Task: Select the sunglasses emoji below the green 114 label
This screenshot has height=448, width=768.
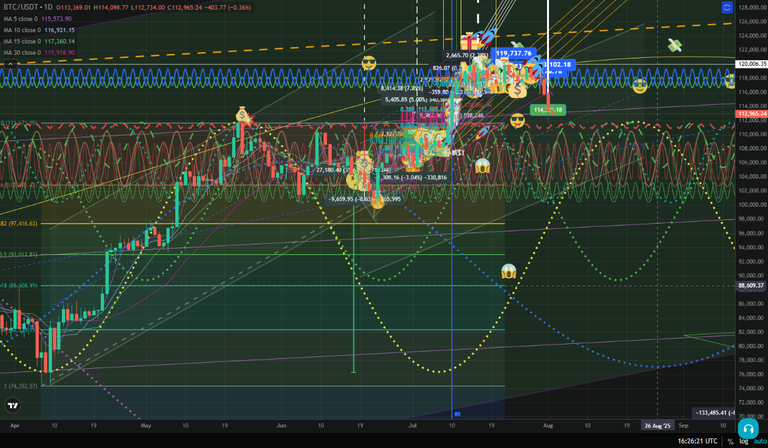Action: pos(517,120)
